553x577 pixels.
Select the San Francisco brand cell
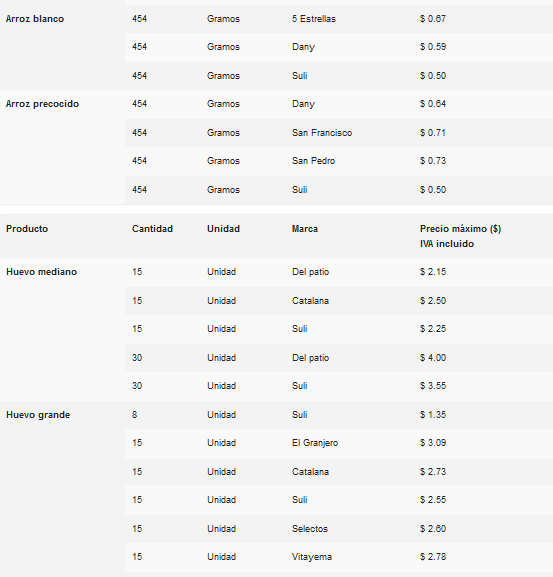click(x=322, y=133)
